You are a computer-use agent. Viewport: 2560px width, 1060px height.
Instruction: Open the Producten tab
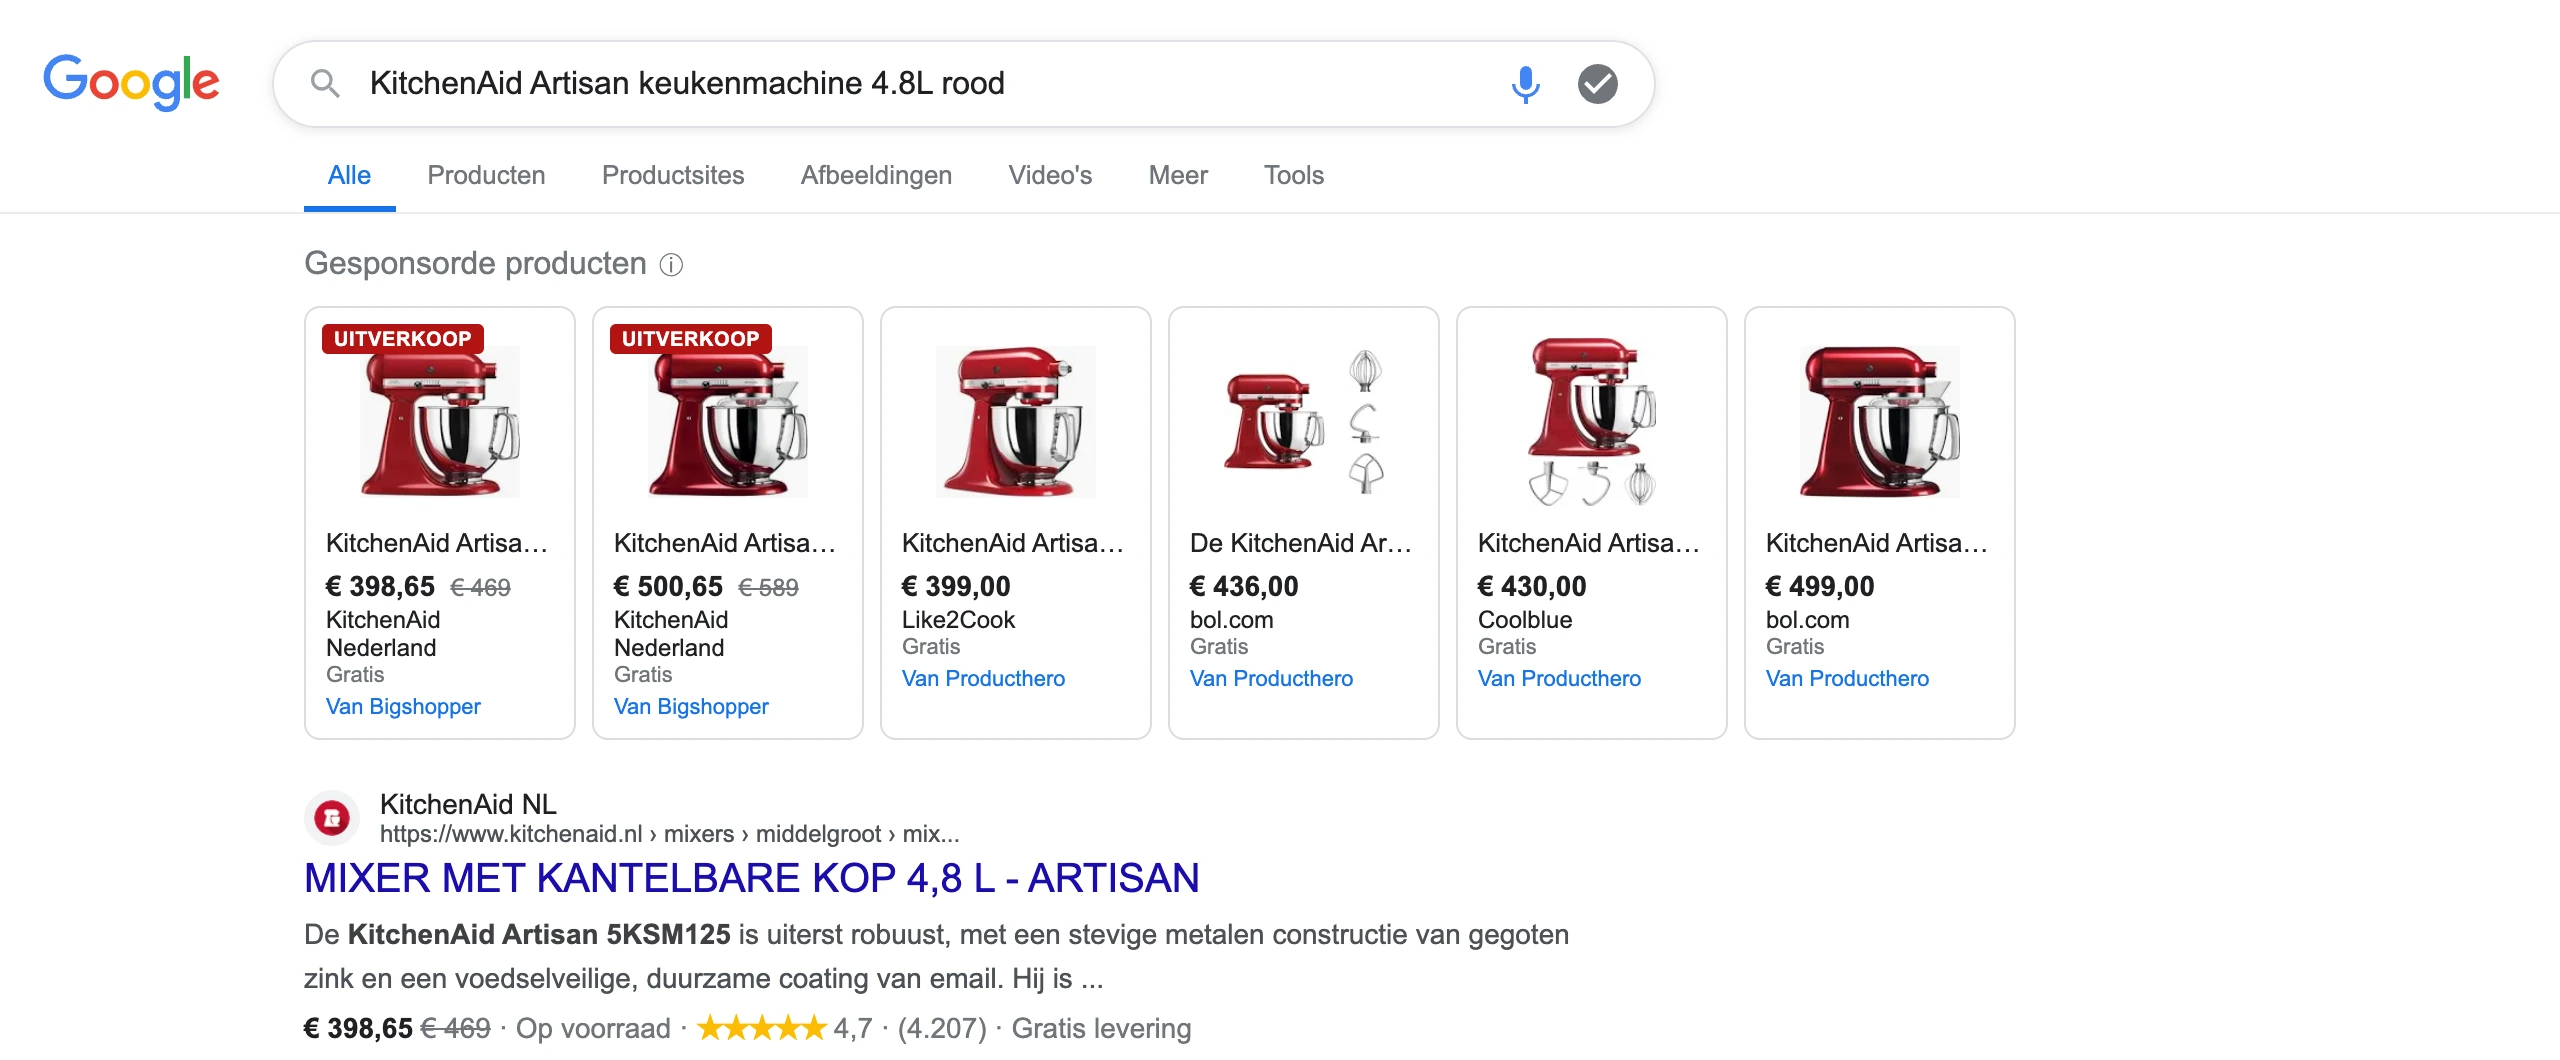(486, 175)
